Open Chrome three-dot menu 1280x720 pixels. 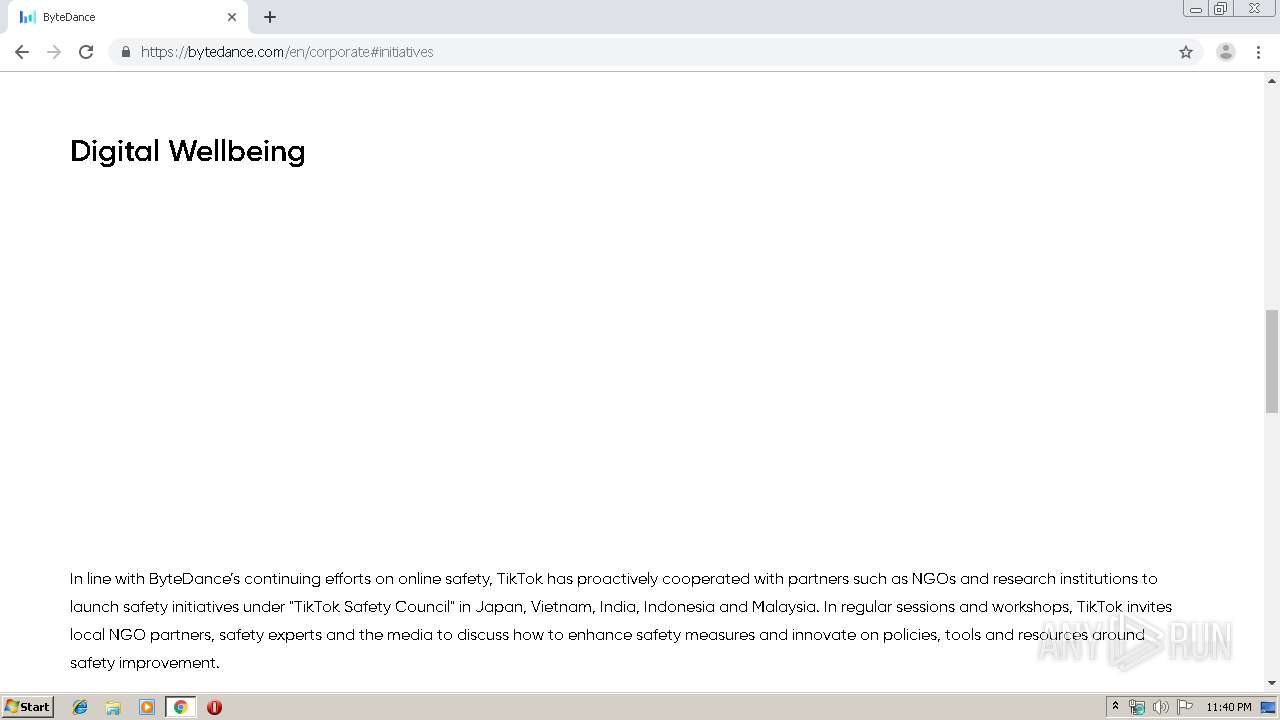tap(1259, 52)
